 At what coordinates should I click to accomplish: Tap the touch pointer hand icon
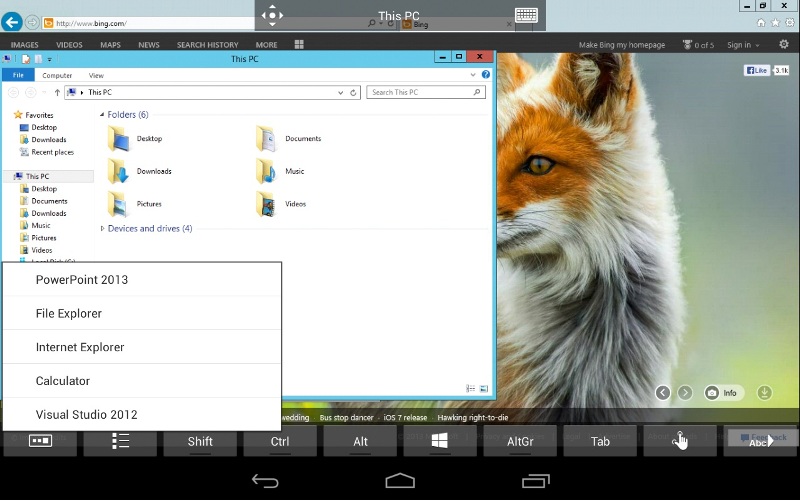point(680,441)
